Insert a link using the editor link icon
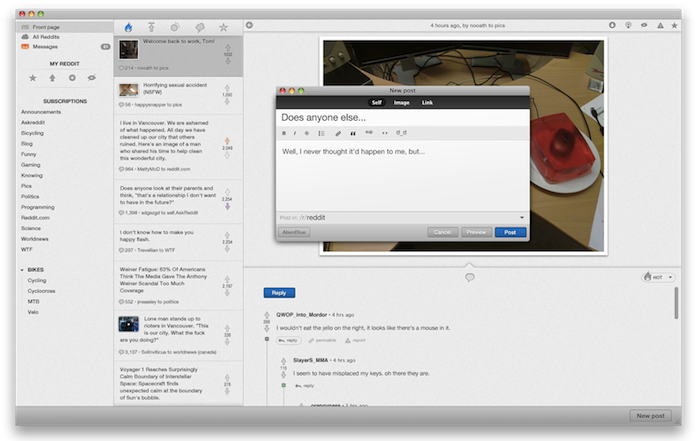Image resolution: width=696 pixels, height=441 pixels. click(x=338, y=132)
